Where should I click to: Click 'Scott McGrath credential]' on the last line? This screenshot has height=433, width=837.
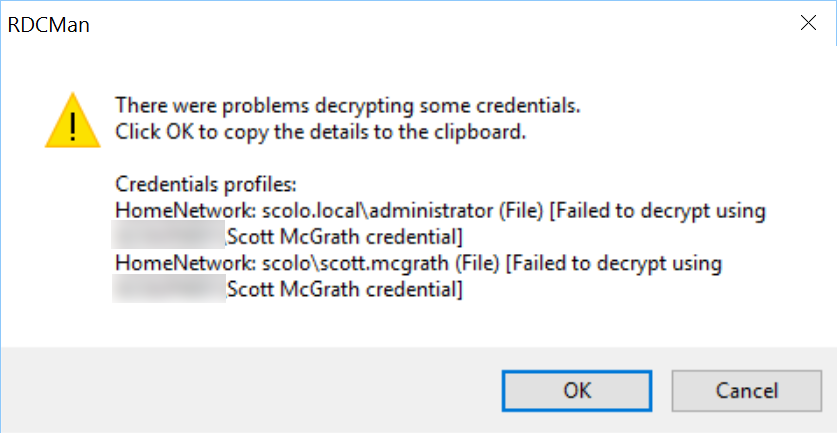[x=345, y=290]
